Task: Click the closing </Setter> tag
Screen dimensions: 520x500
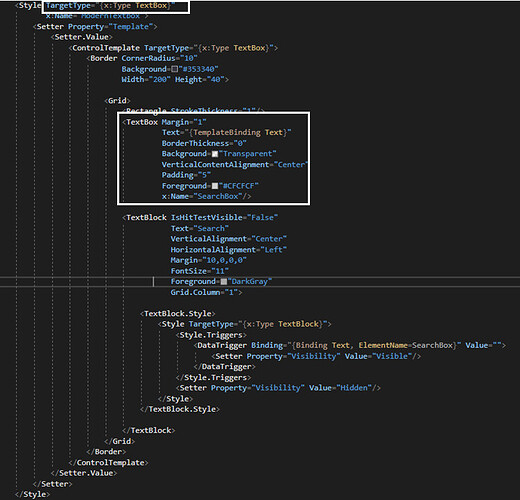Action: (53, 484)
